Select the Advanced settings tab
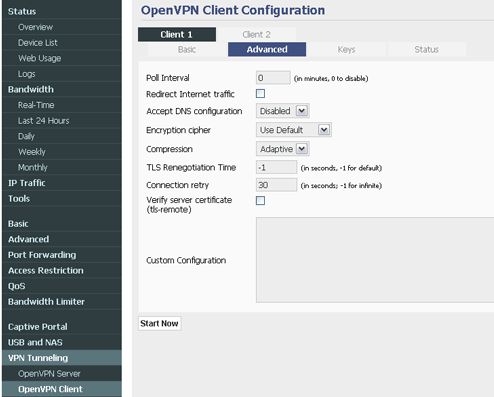 (x=267, y=49)
